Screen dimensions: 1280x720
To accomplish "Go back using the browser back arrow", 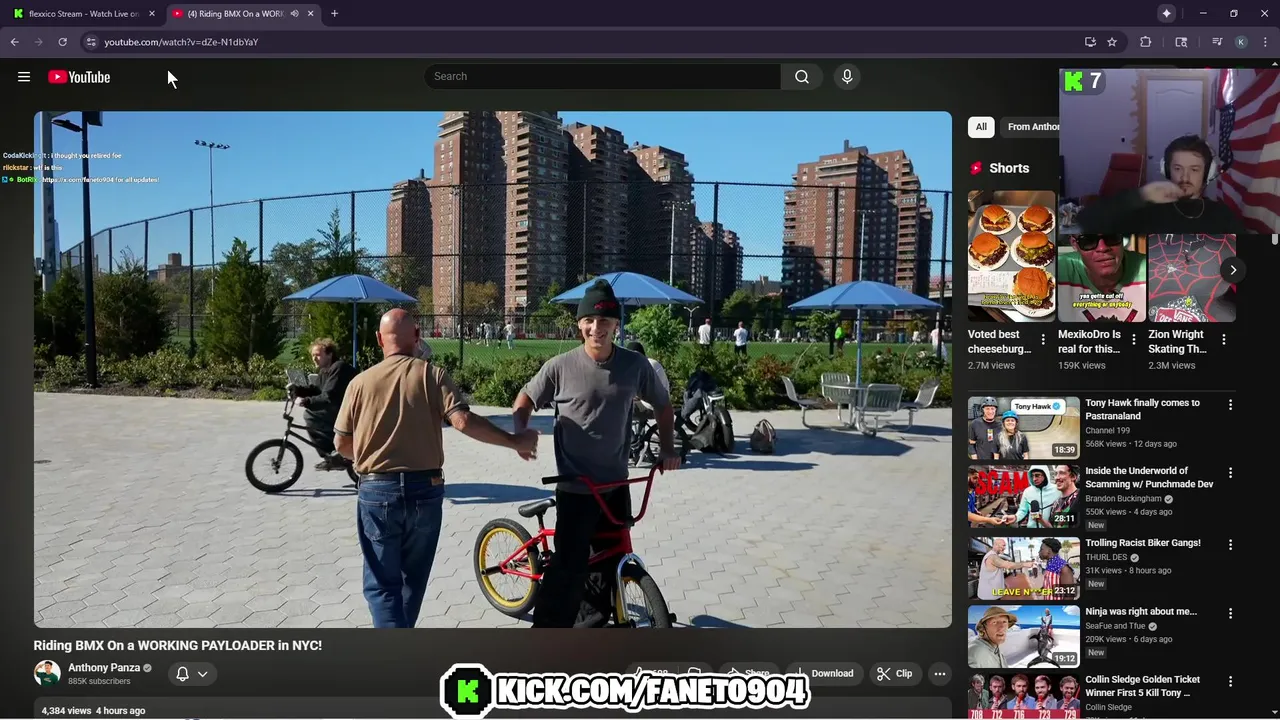I will click(15, 42).
